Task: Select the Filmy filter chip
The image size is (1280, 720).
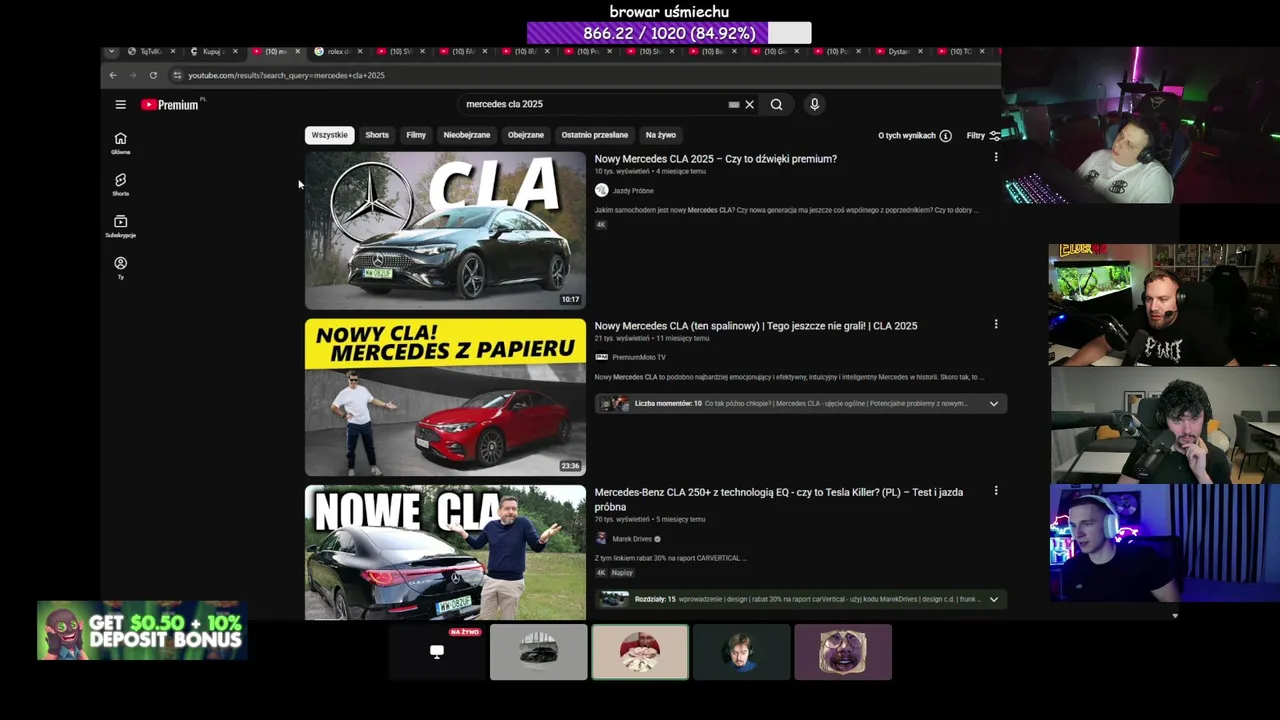Action: (416, 135)
